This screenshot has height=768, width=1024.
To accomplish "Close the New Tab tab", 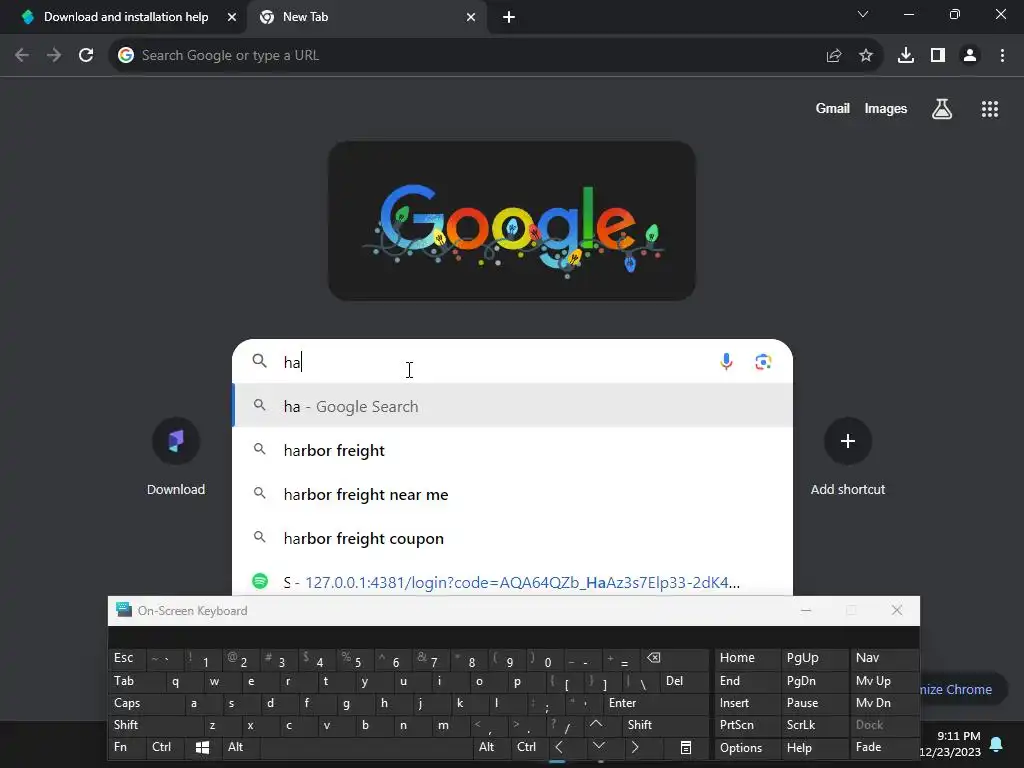I will (471, 17).
